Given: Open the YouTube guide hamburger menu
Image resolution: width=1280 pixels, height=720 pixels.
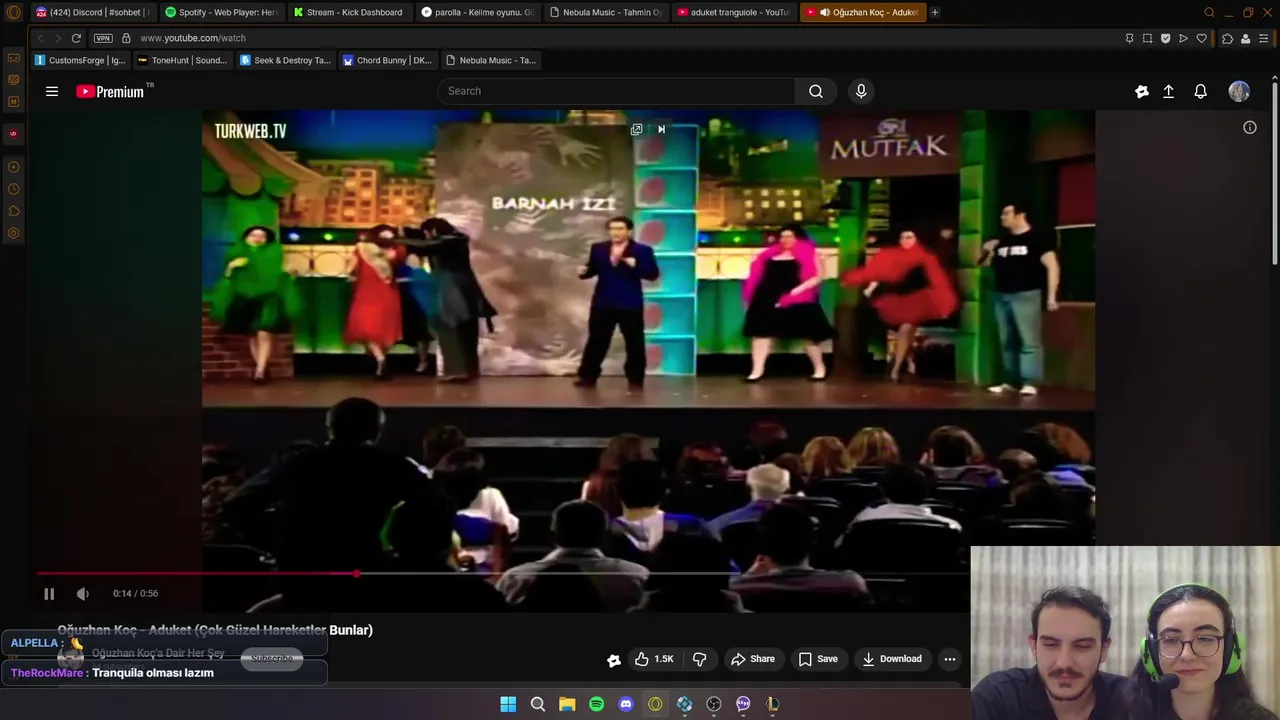Looking at the screenshot, I should (52, 91).
